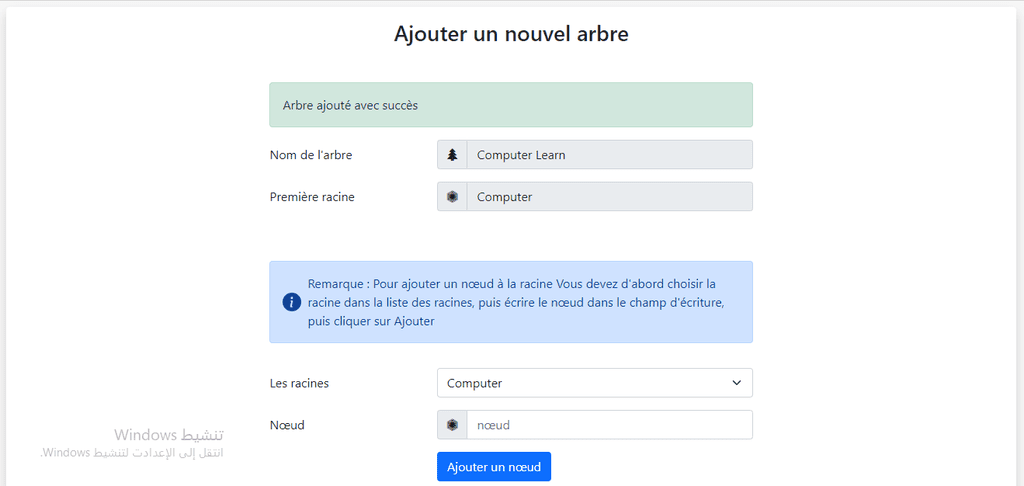1024x486 pixels.
Task: Click the تنشيط Windows activation watermark title
Action: coord(168,435)
